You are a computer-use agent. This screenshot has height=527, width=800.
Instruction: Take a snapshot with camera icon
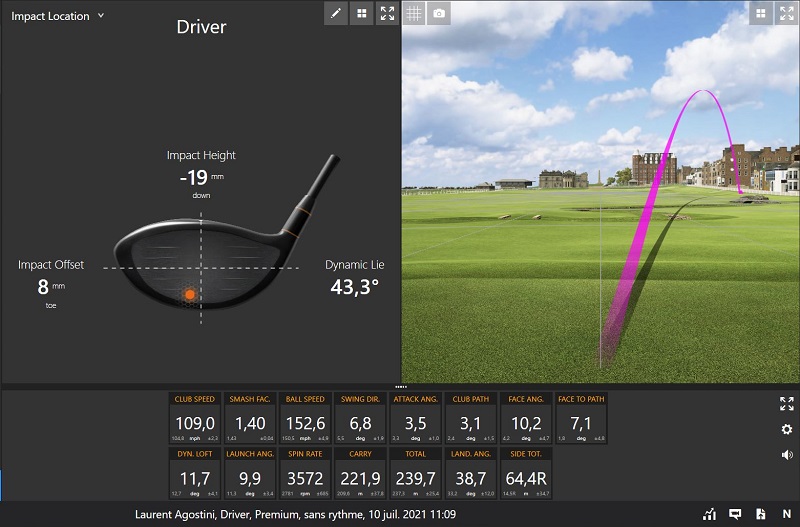(x=439, y=13)
